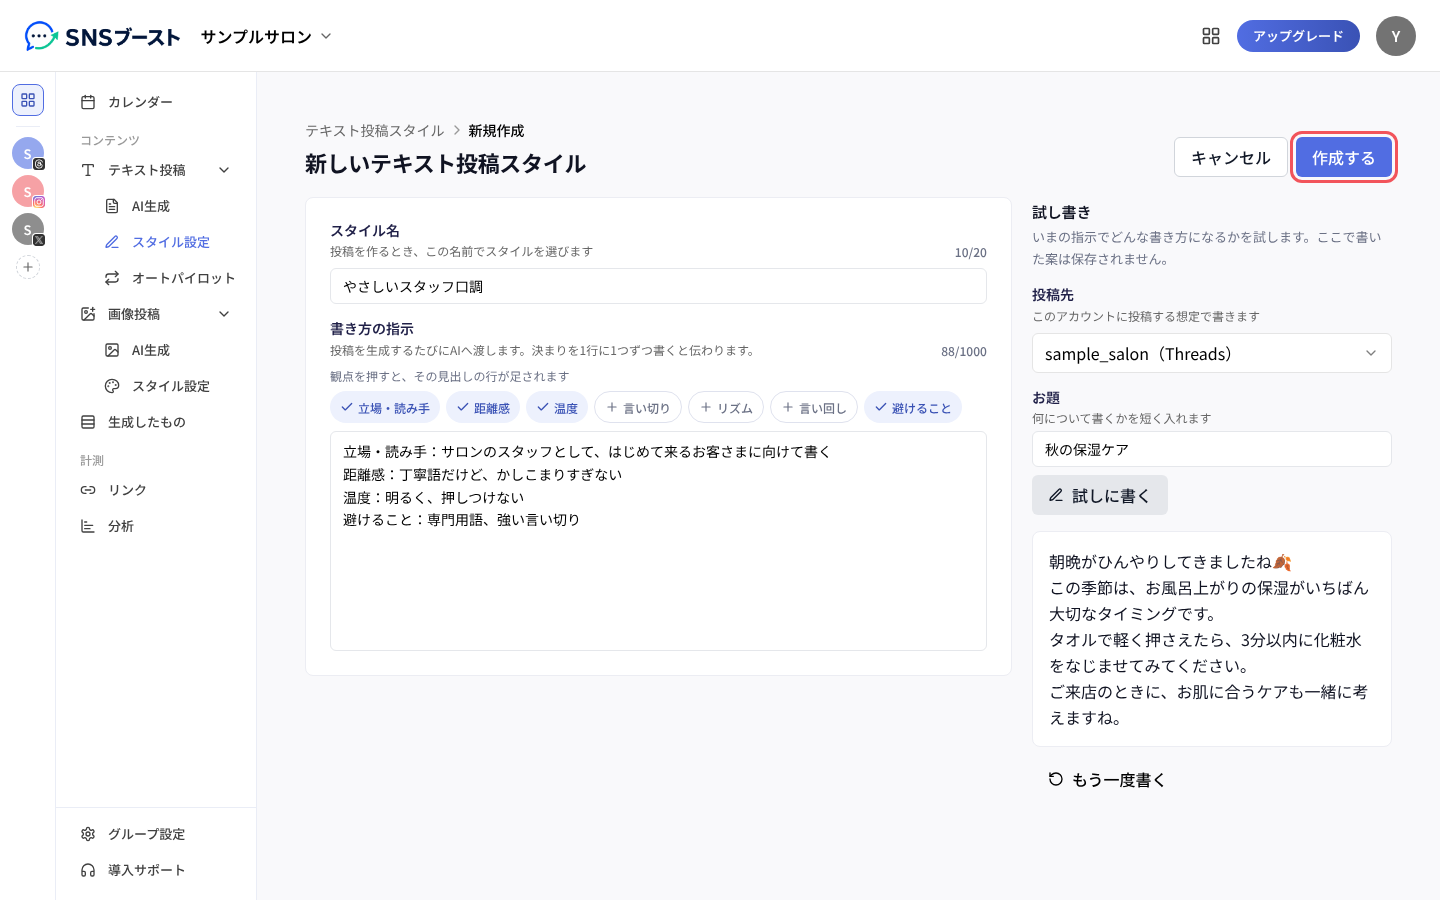The image size is (1440, 900).
Task: Open 生成したもの page
Action: click(x=156, y=422)
